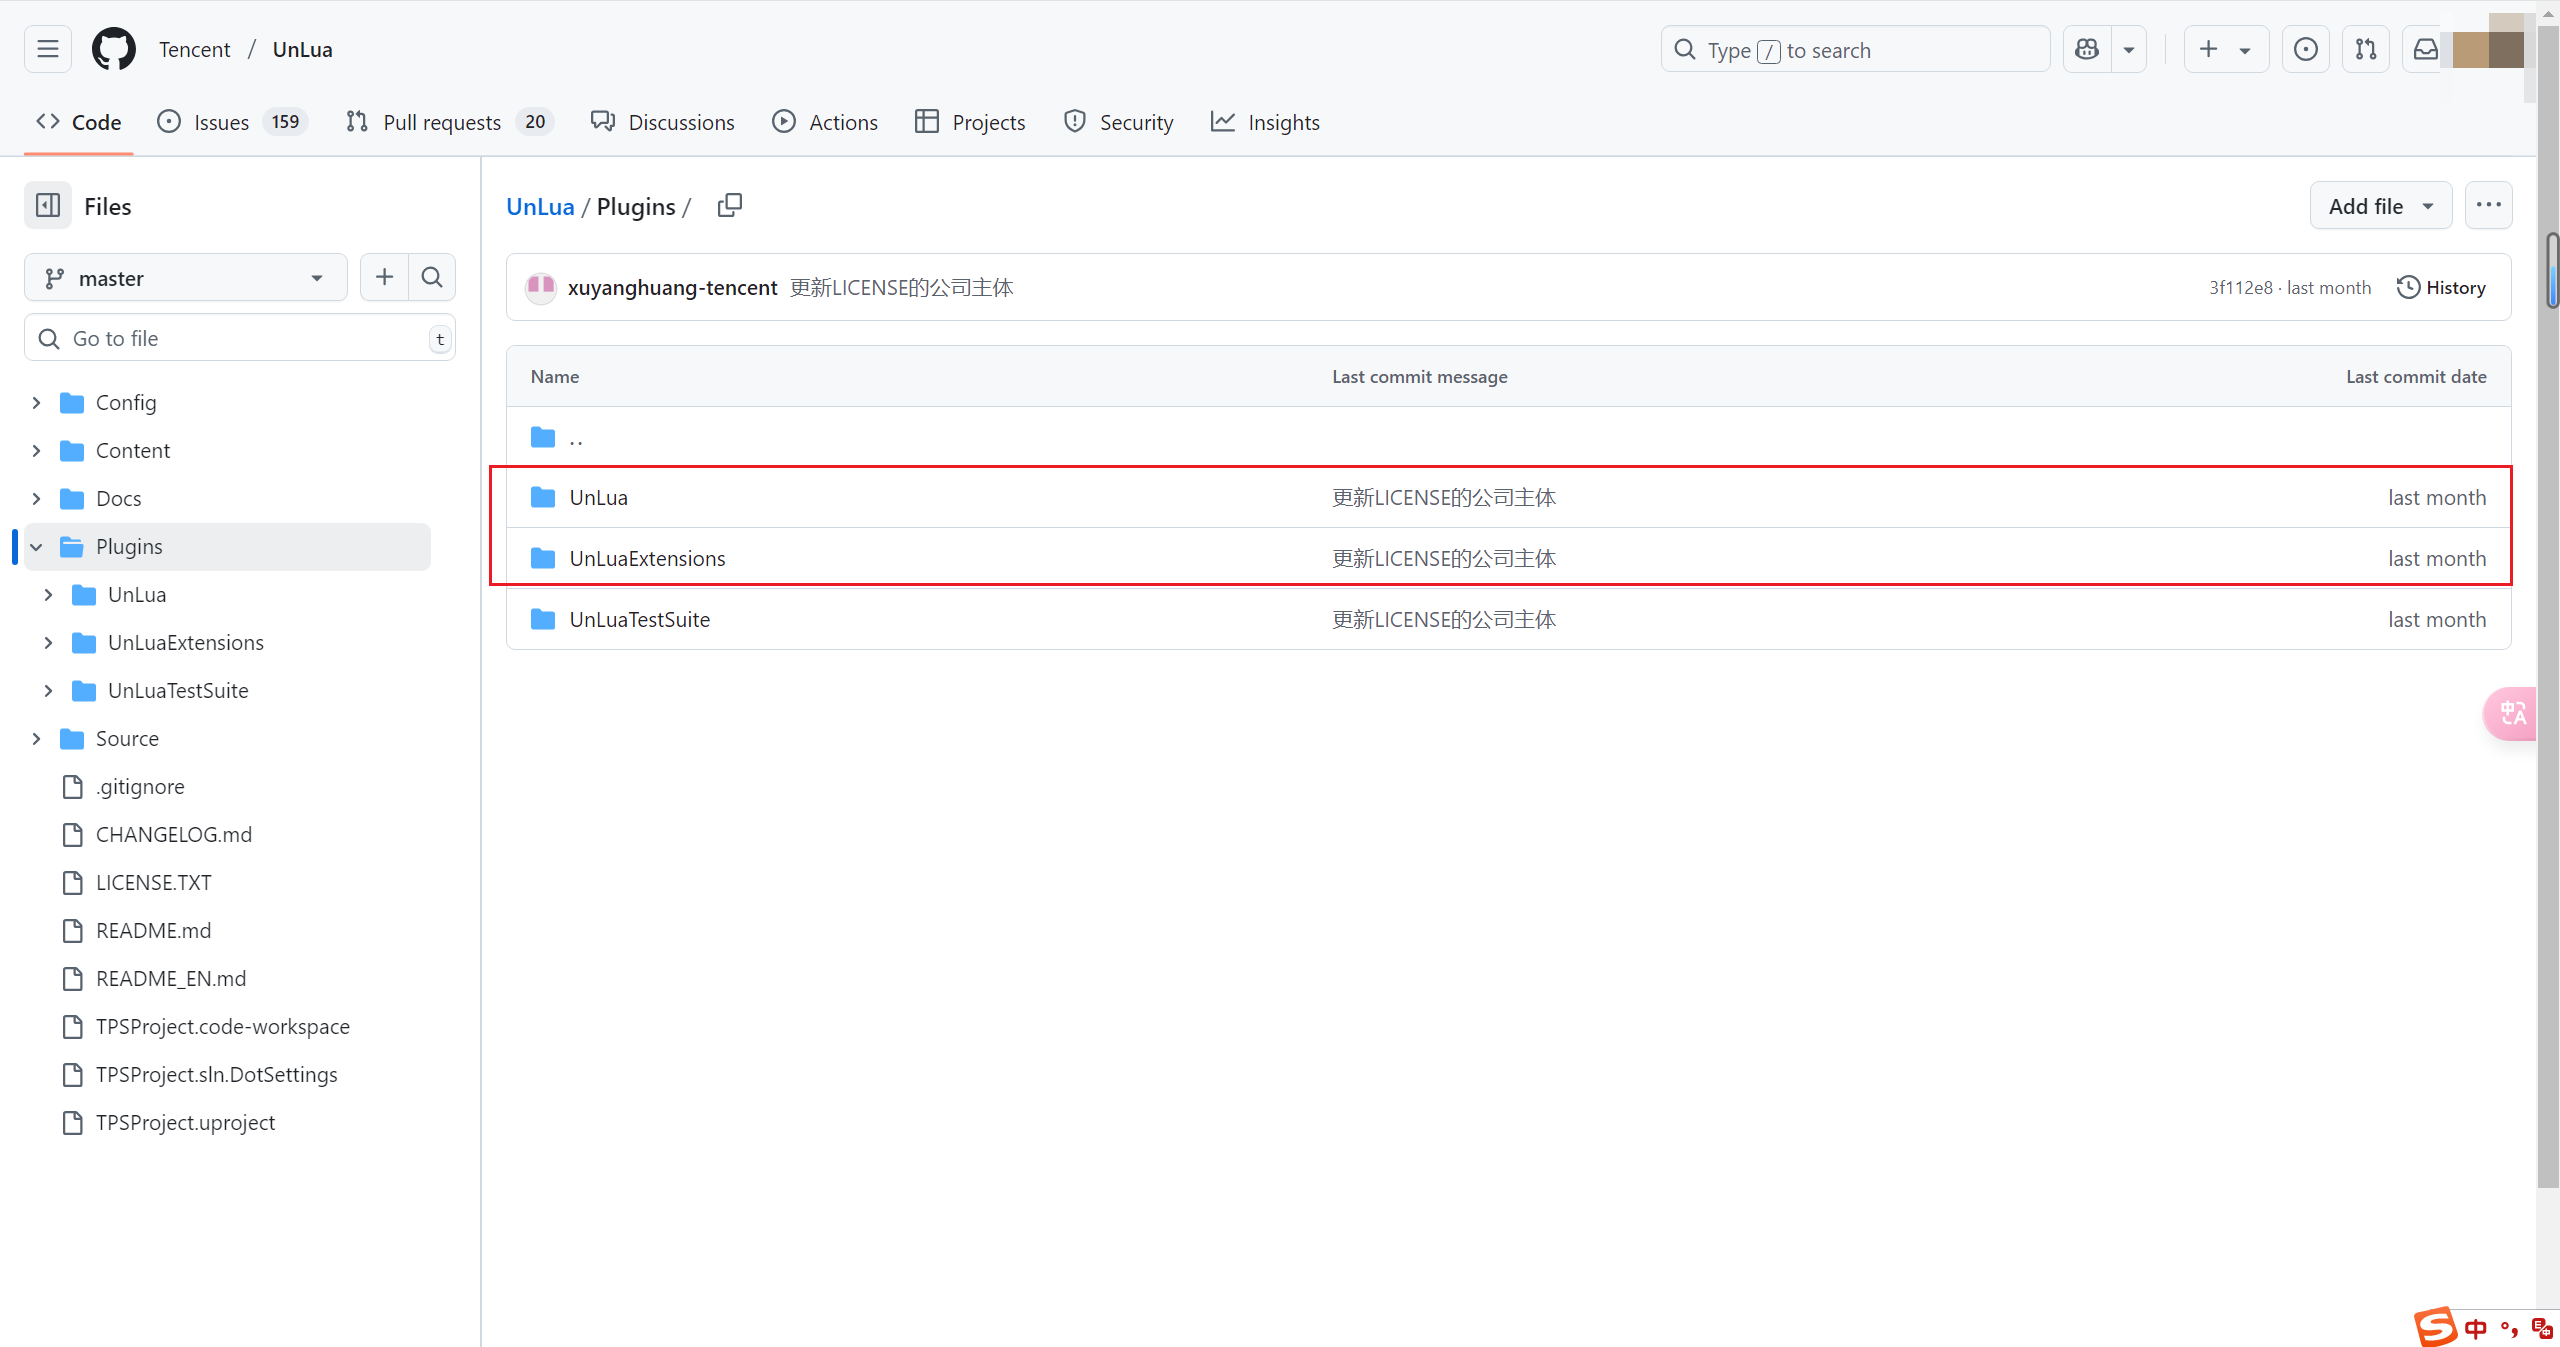2560x1347 pixels.
Task: Open the hamburger navigation menu
Action: click(47, 49)
